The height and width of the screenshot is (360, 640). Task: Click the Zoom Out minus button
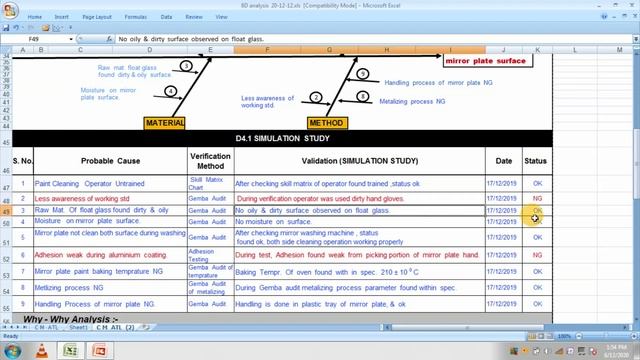click(578, 336)
